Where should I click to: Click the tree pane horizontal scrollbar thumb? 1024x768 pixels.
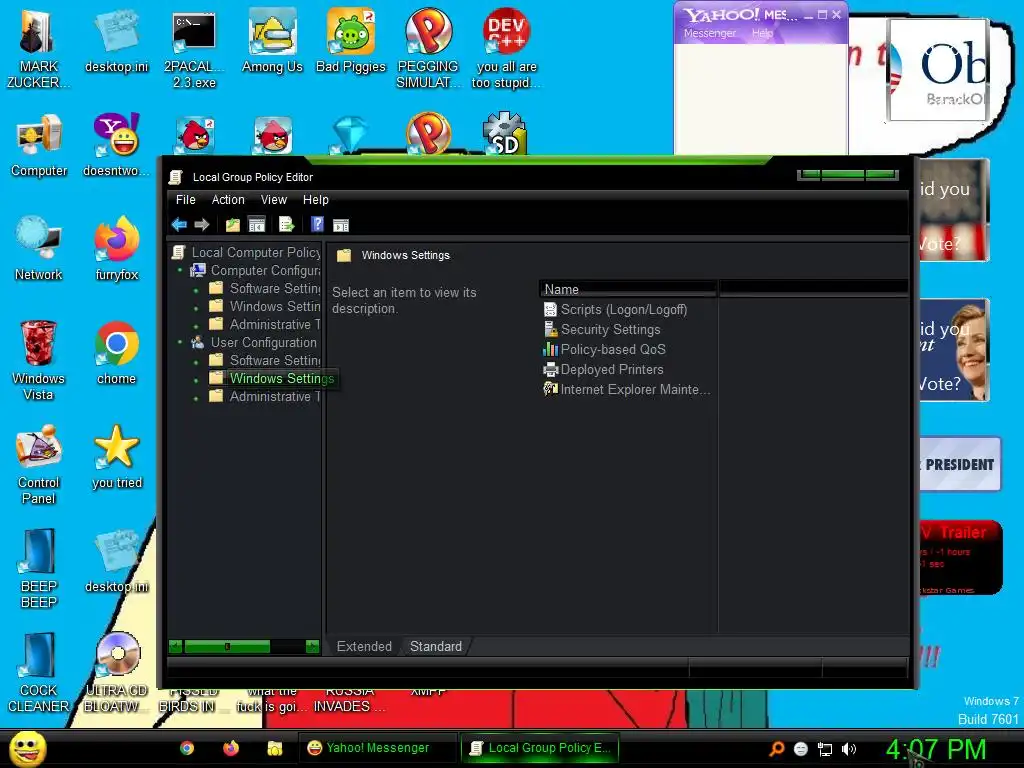tap(227, 647)
